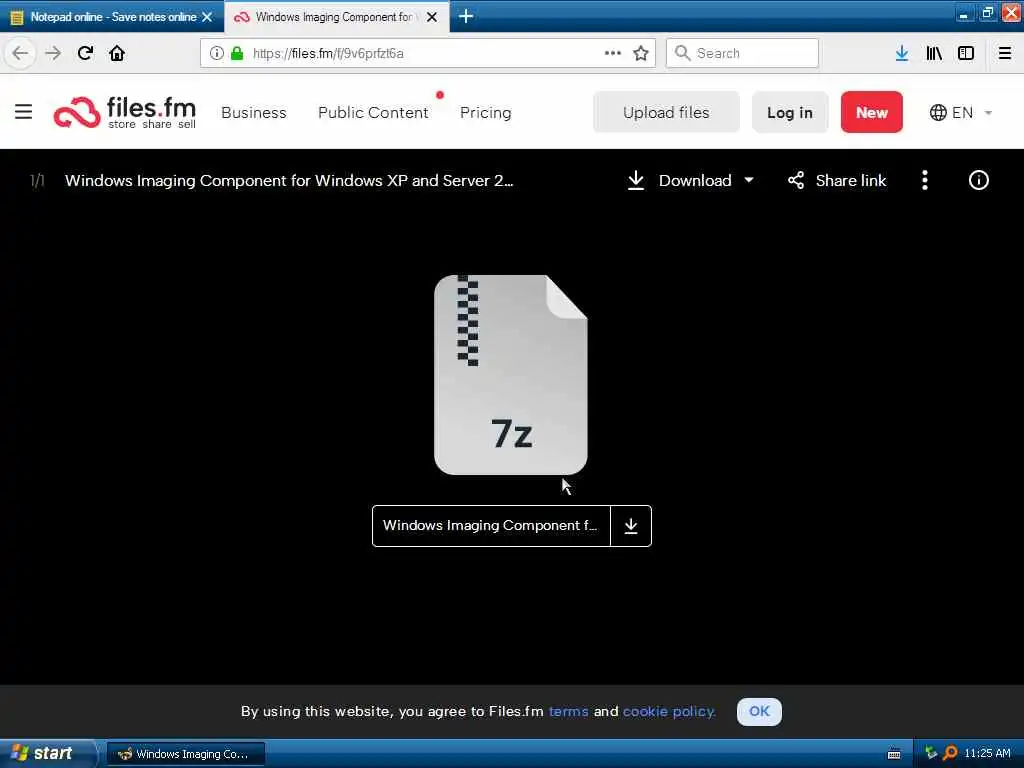Open the browser home page

(117, 53)
